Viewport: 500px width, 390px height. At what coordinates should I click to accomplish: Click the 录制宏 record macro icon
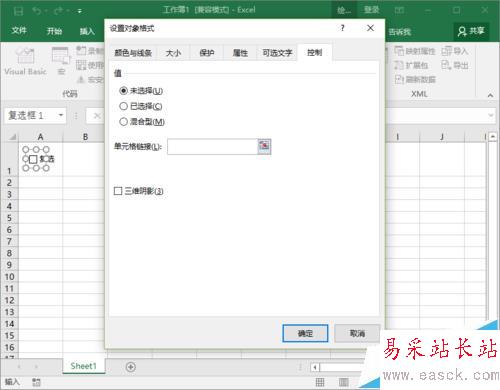[x=81, y=51]
